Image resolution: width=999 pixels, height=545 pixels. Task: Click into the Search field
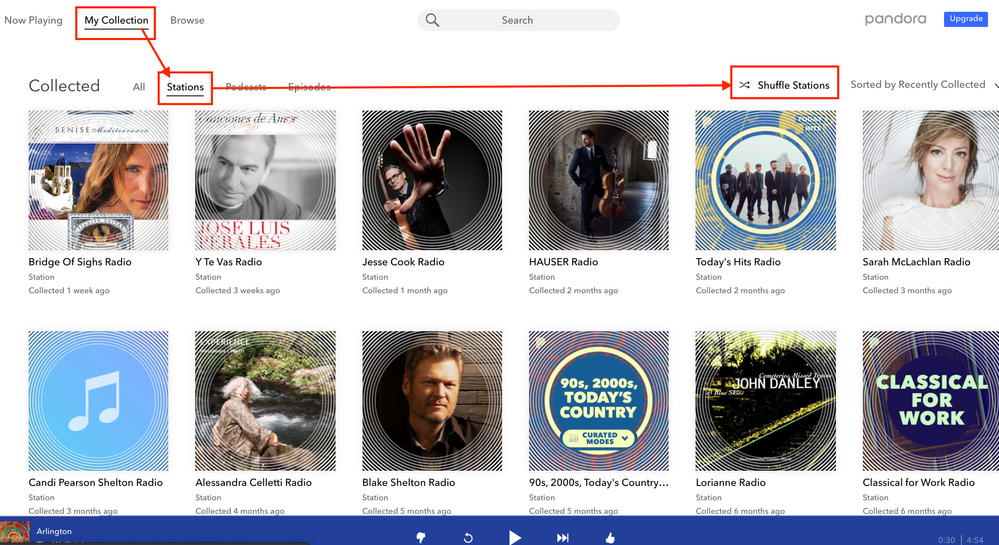coord(530,20)
